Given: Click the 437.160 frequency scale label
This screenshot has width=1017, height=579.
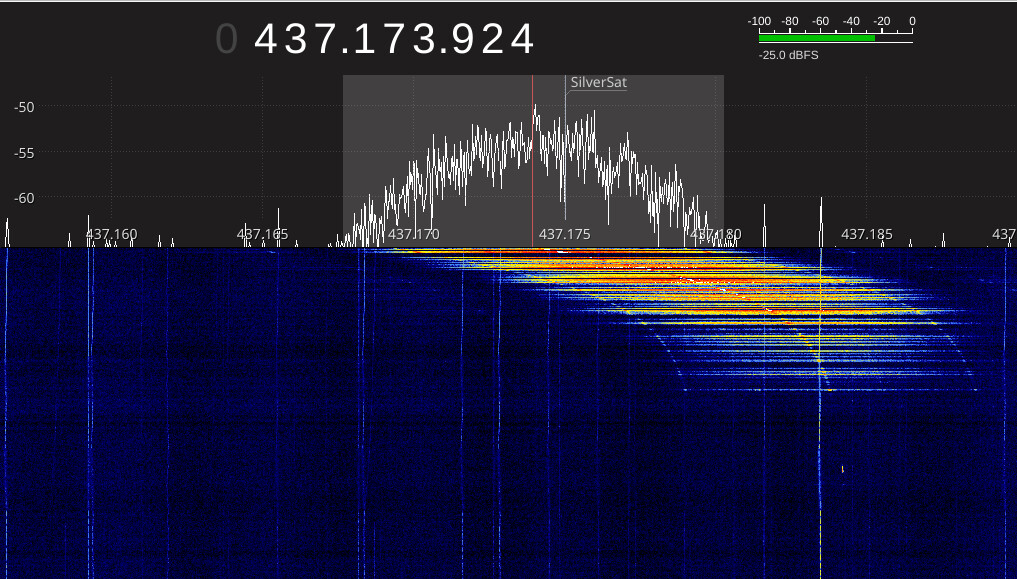Looking at the screenshot, I should click(x=110, y=234).
